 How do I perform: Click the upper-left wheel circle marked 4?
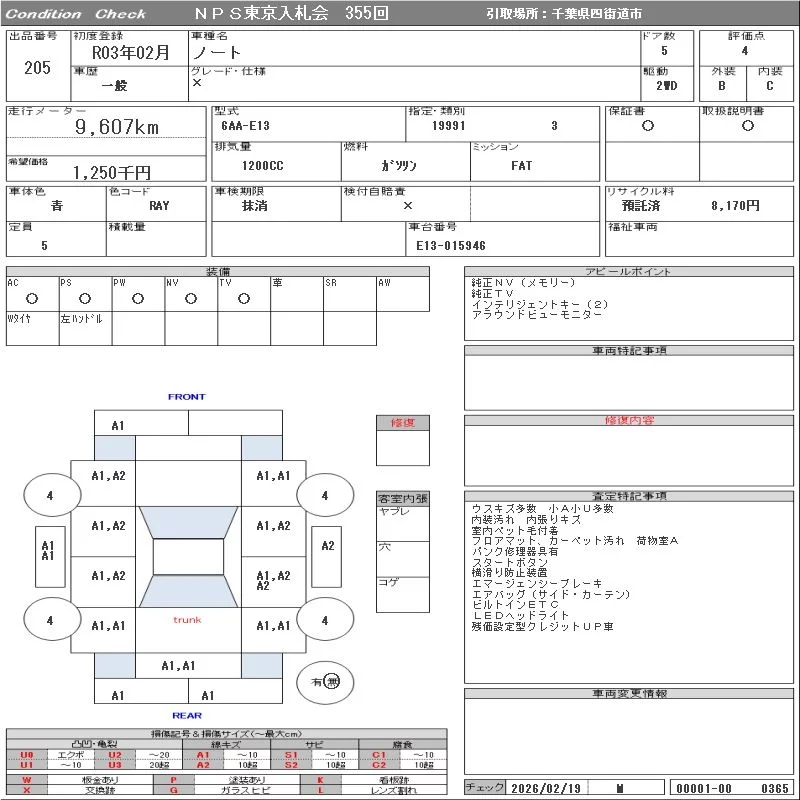pos(50,495)
